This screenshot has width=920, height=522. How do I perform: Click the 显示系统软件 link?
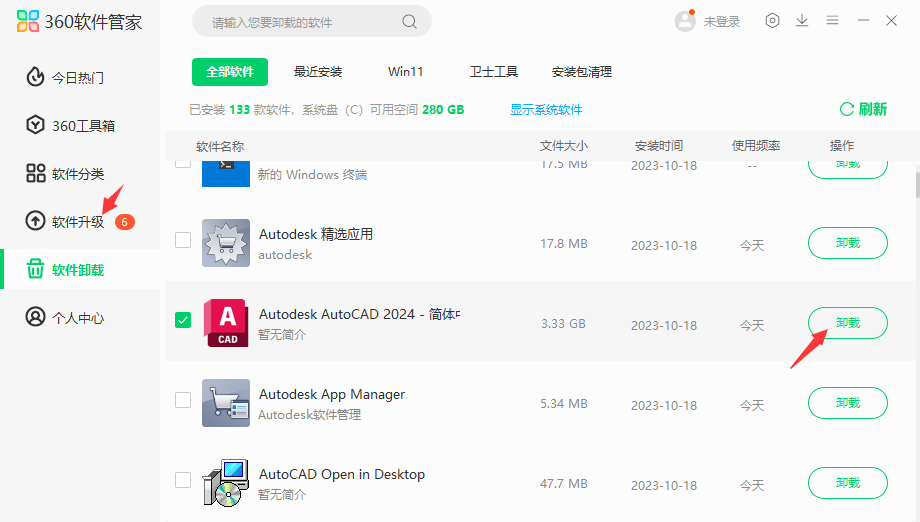[546, 110]
